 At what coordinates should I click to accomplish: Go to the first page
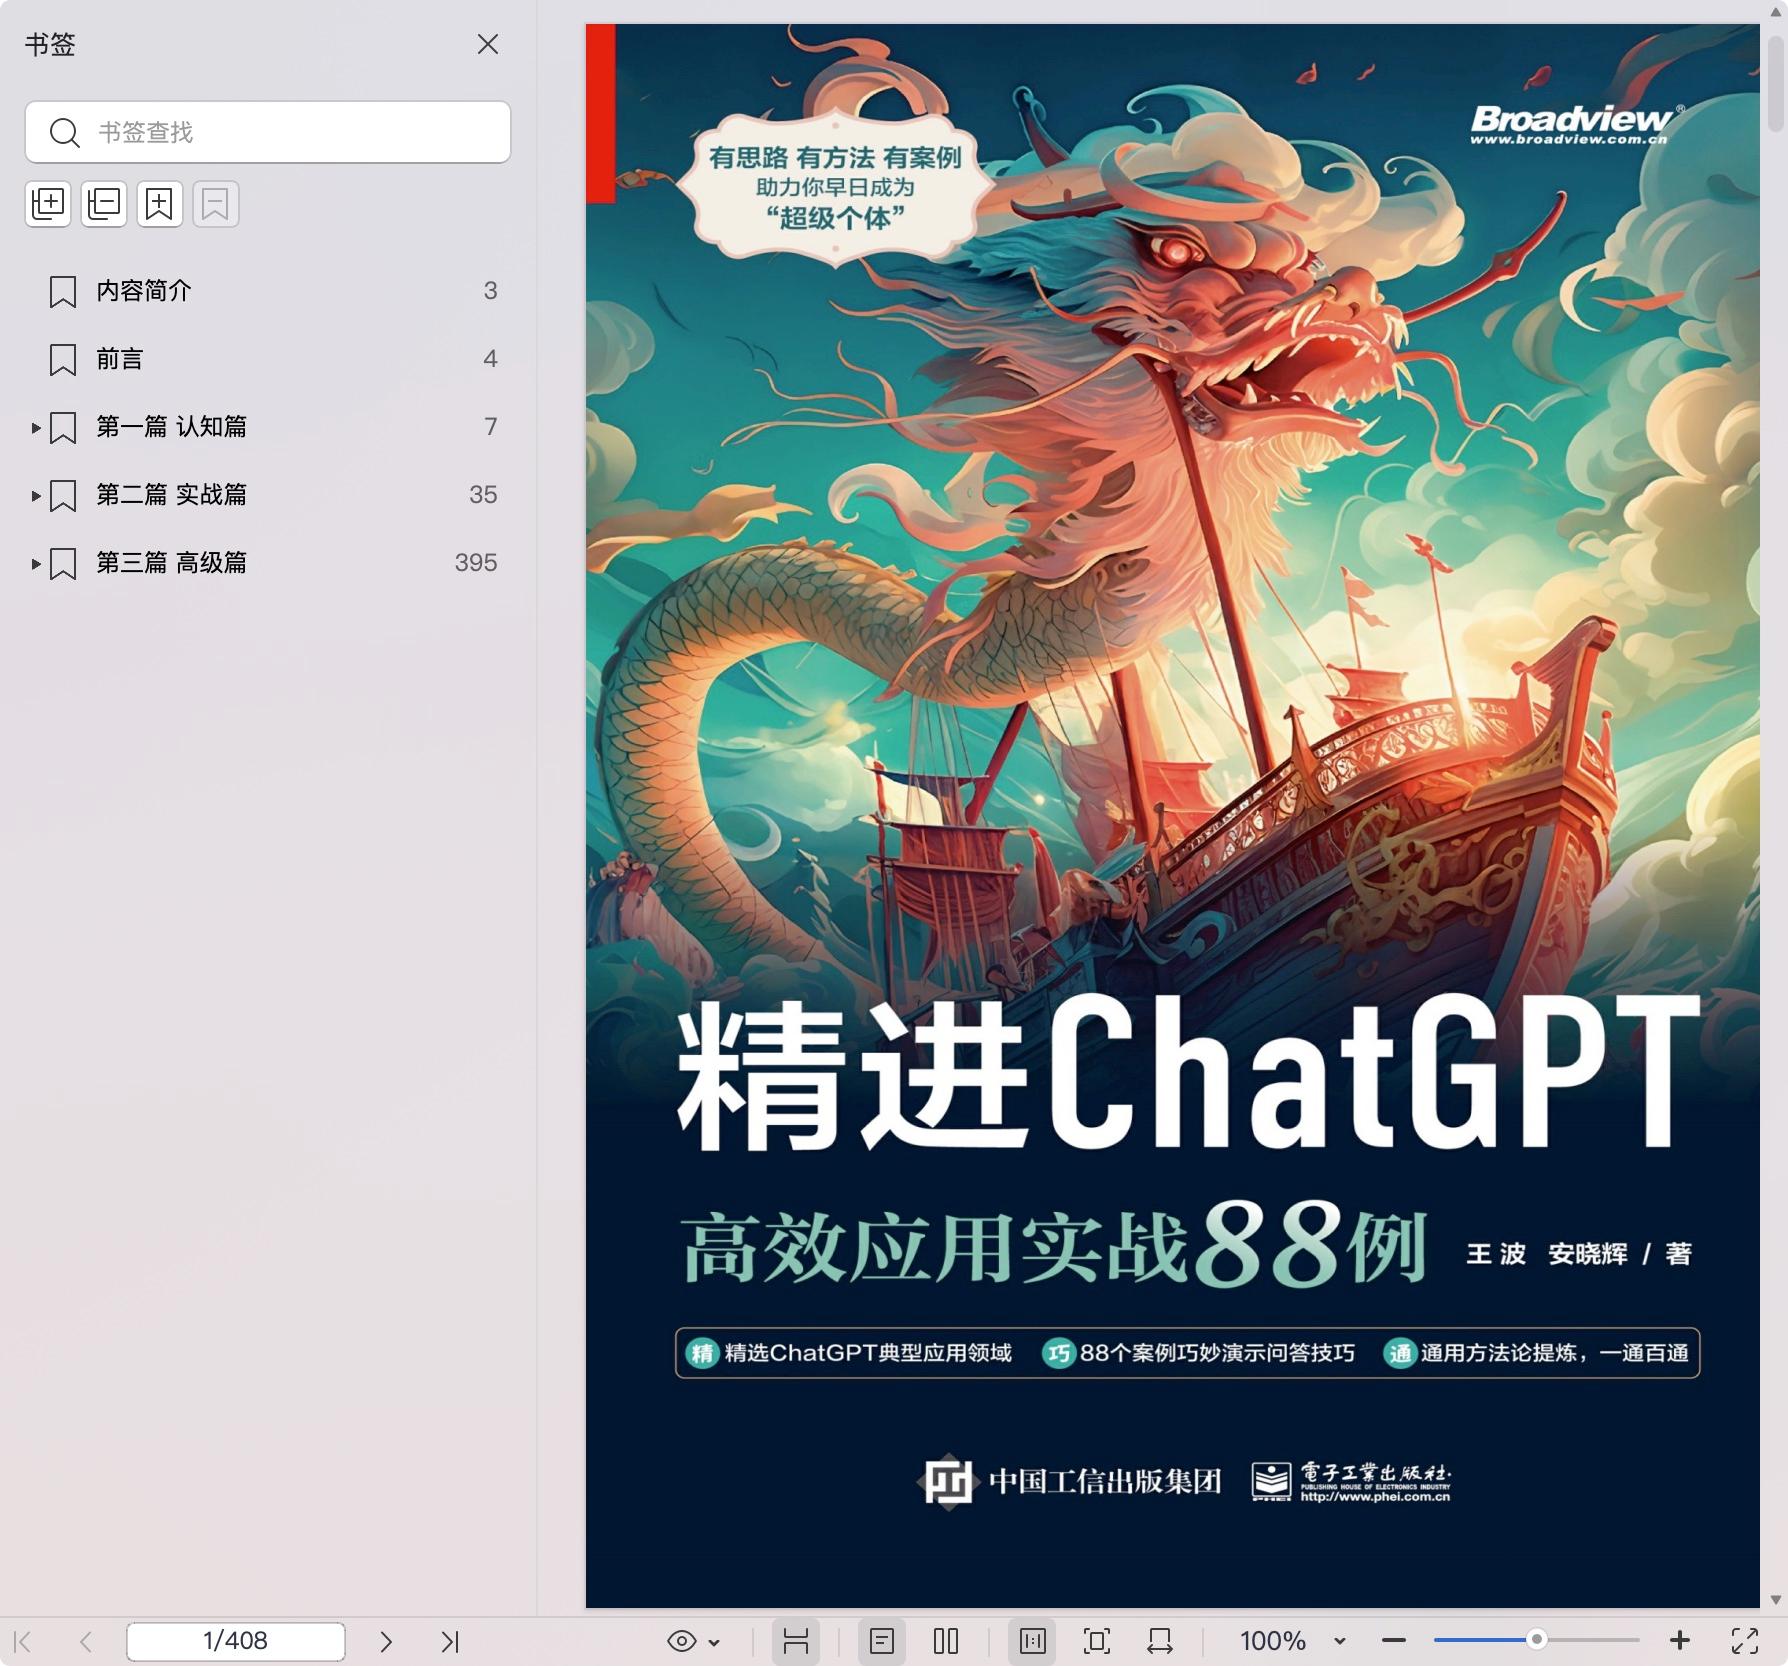23,1641
